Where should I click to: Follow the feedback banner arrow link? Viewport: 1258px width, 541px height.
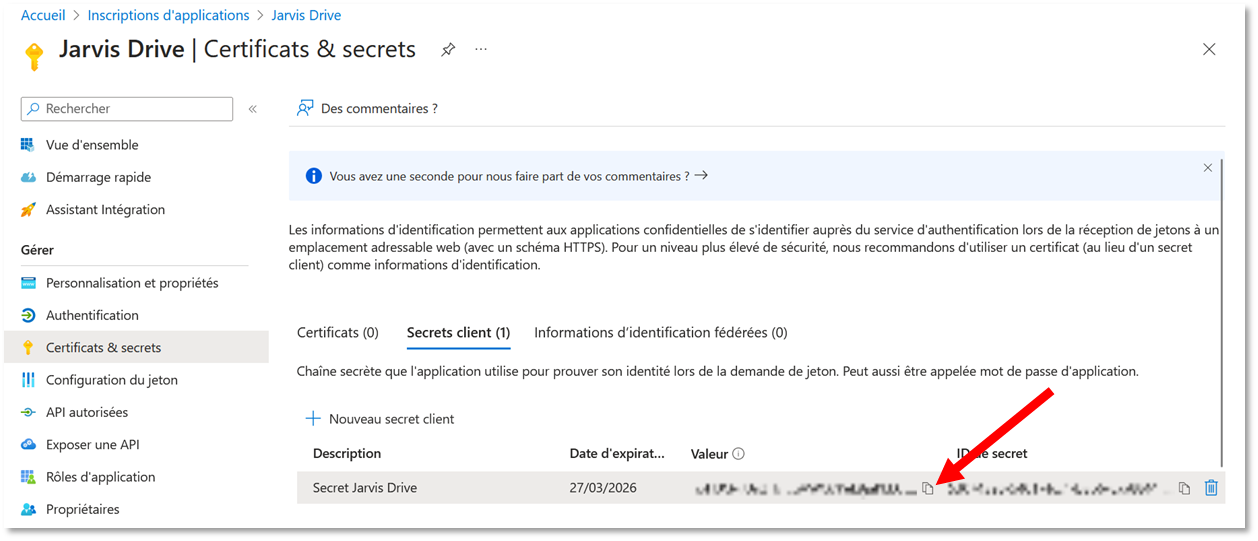pyautogui.click(x=701, y=175)
